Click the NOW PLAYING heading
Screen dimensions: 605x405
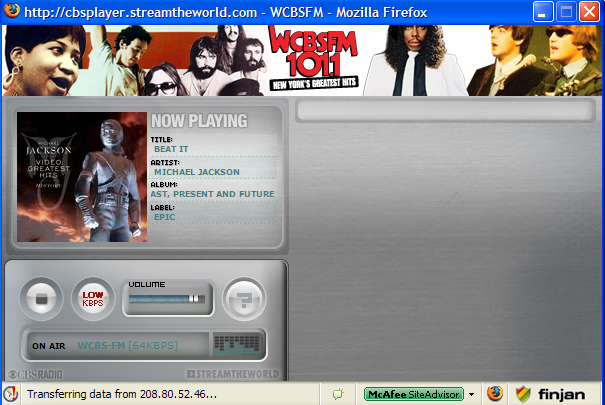click(x=199, y=121)
